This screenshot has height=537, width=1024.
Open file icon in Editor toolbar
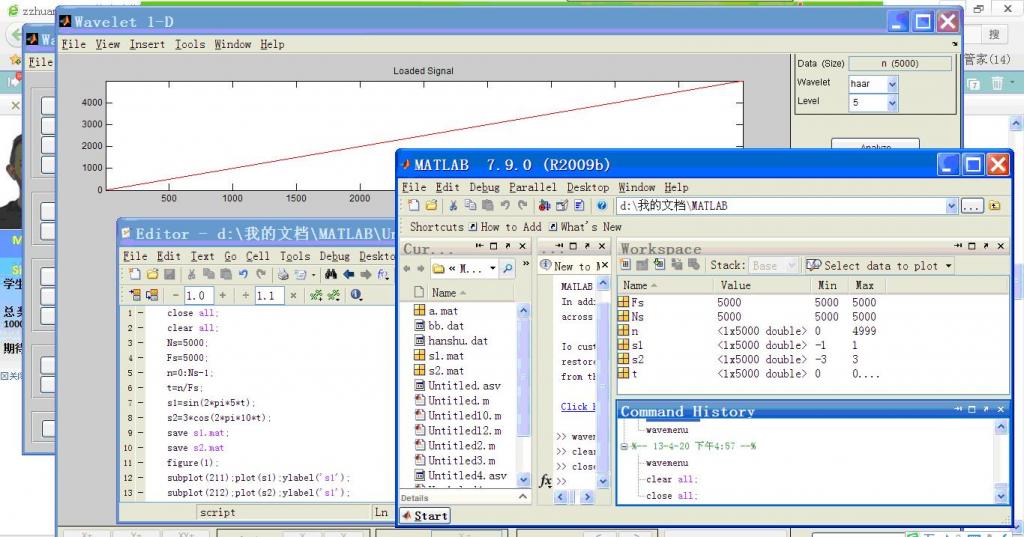point(152,274)
